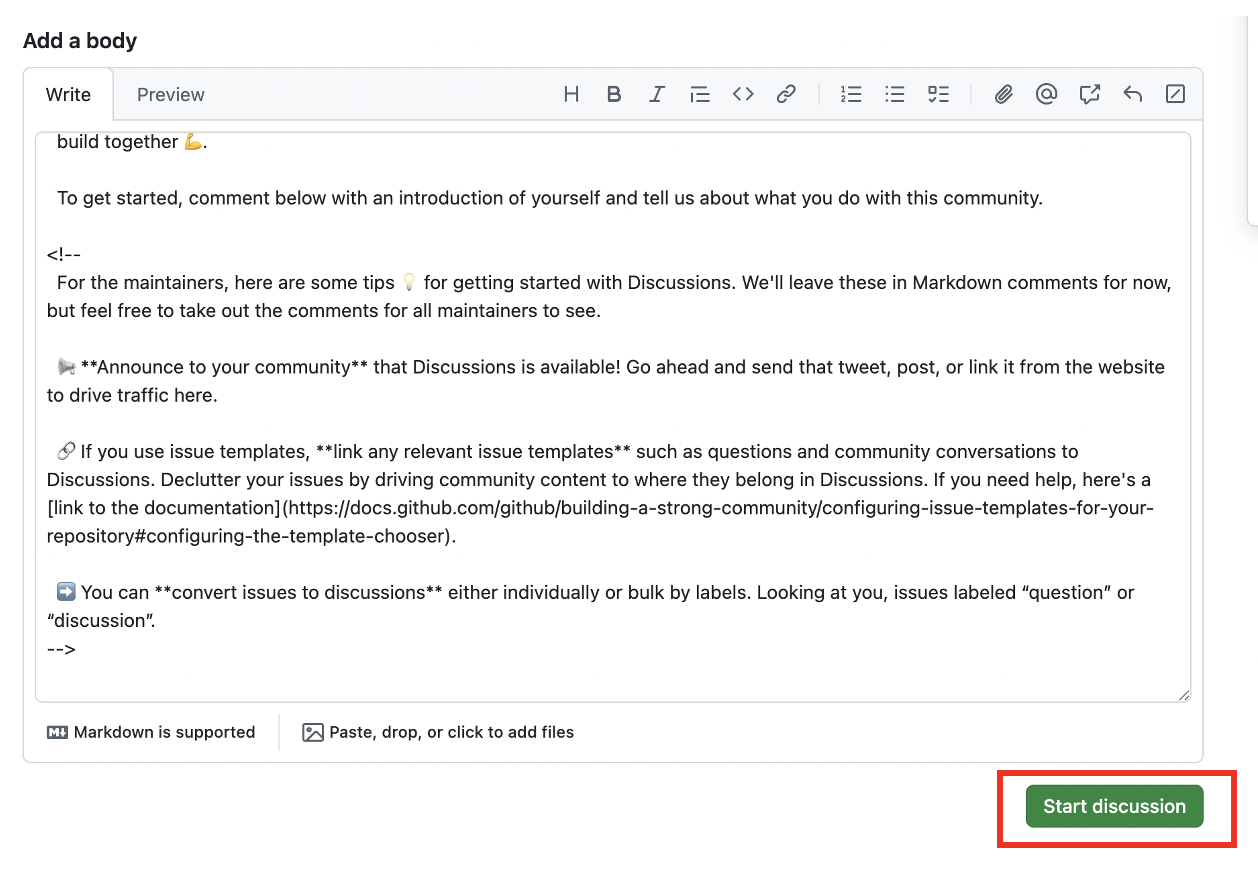Open slash commands icon in the toolbar
This screenshot has width=1258, height=882.
pos(1176,94)
